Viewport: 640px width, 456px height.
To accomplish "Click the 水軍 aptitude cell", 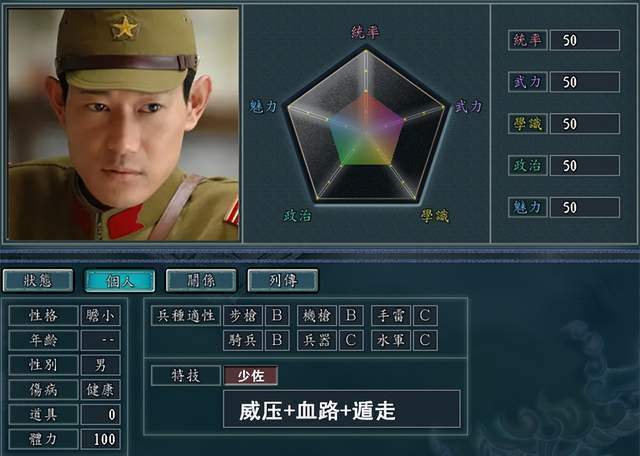I will [x=391, y=340].
